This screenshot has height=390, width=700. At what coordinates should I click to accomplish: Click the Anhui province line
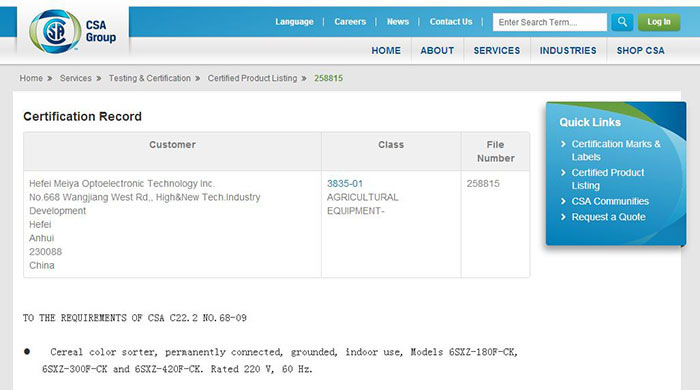[42, 238]
